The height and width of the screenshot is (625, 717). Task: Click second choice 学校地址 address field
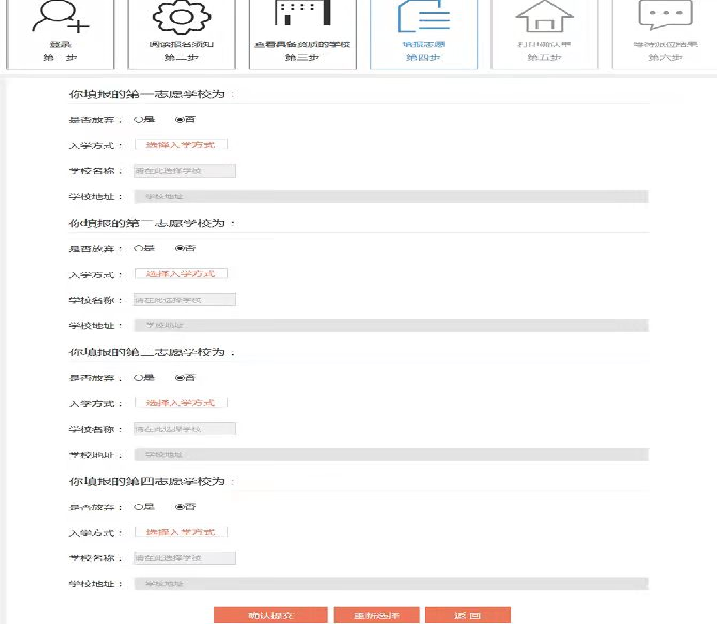click(x=391, y=326)
